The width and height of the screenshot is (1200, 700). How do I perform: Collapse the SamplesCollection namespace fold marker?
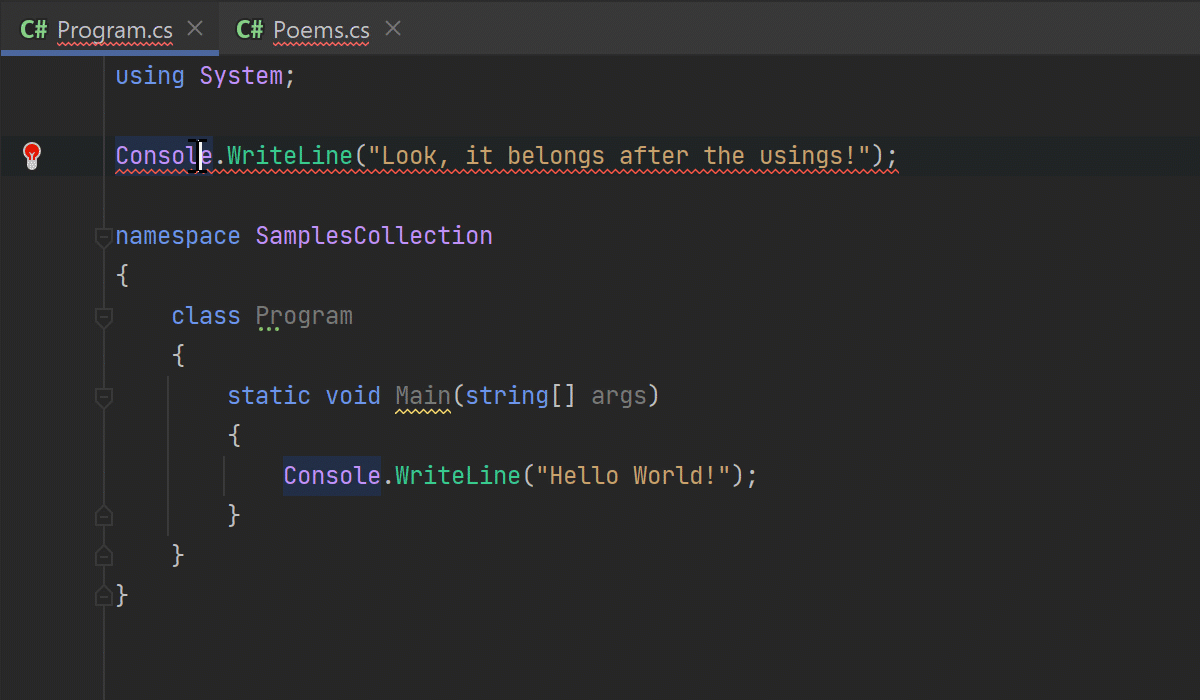click(103, 237)
